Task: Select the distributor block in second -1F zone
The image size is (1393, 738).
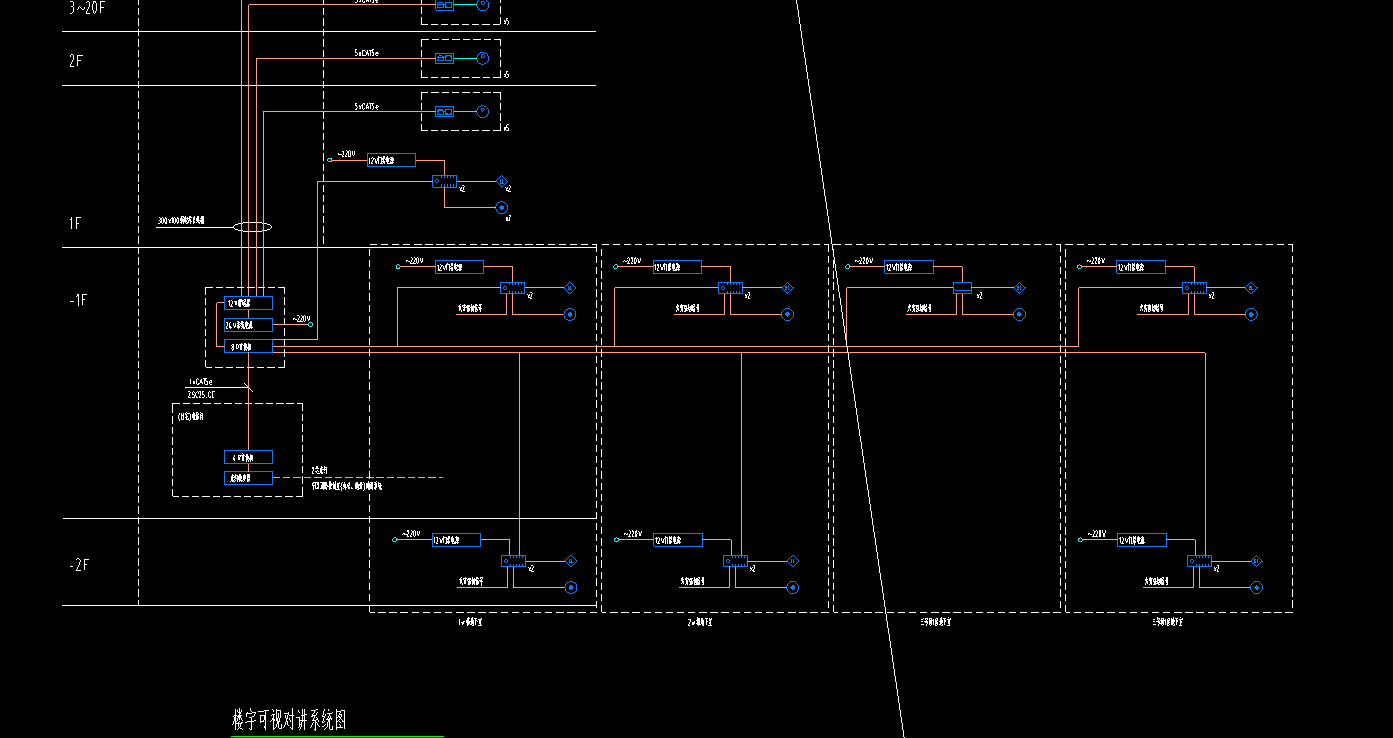Action: pos(731,288)
